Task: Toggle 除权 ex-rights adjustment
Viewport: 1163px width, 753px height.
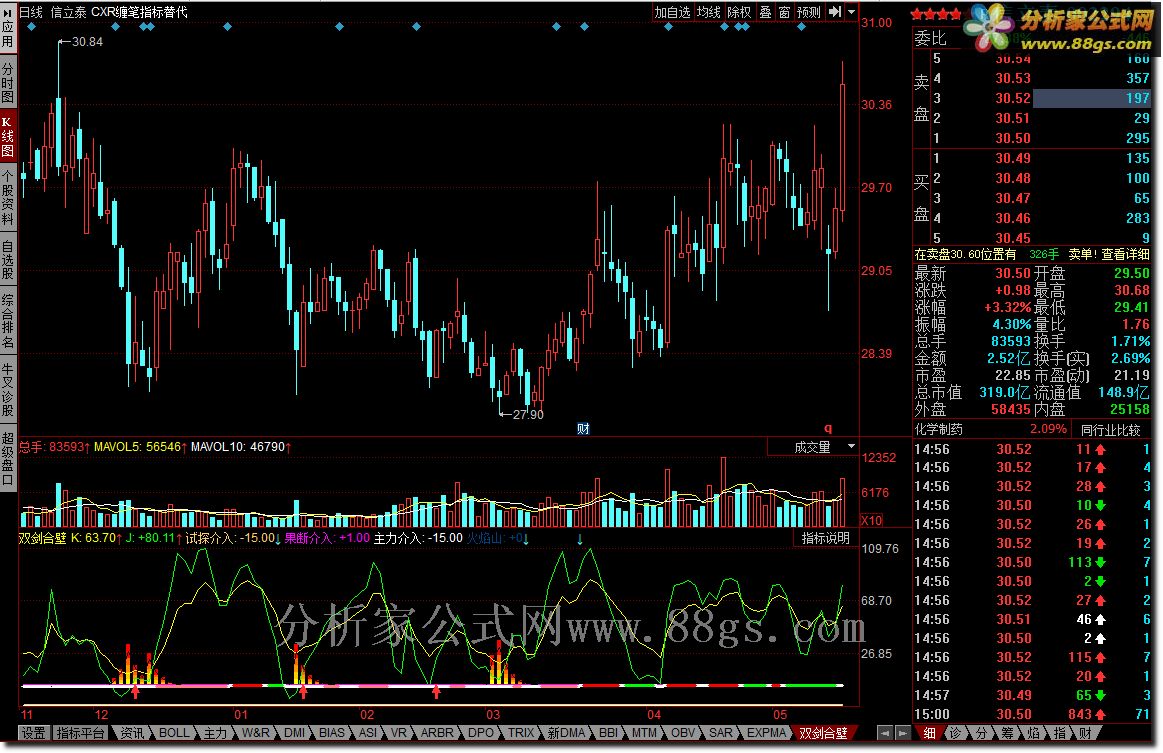Action: 739,12
